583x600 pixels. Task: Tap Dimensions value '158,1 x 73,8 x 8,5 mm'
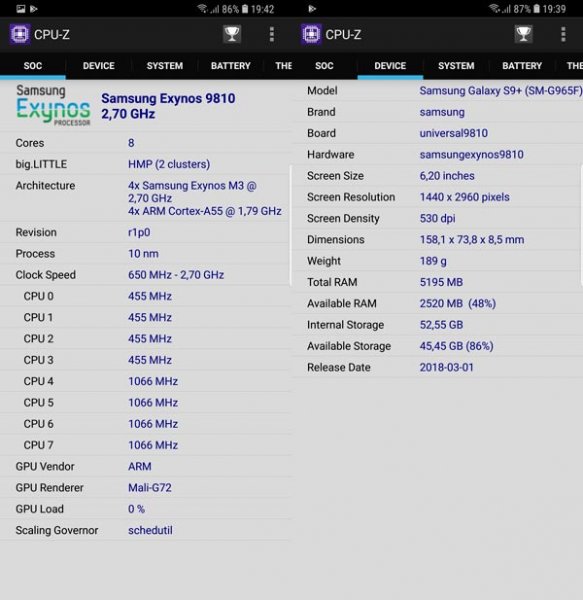[x=472, y=240]
